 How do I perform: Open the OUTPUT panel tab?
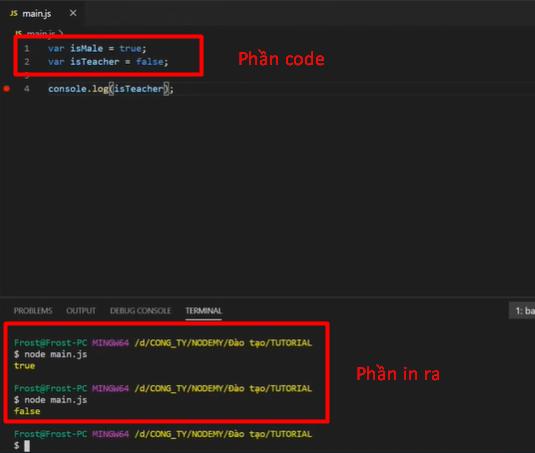(81, 311)
